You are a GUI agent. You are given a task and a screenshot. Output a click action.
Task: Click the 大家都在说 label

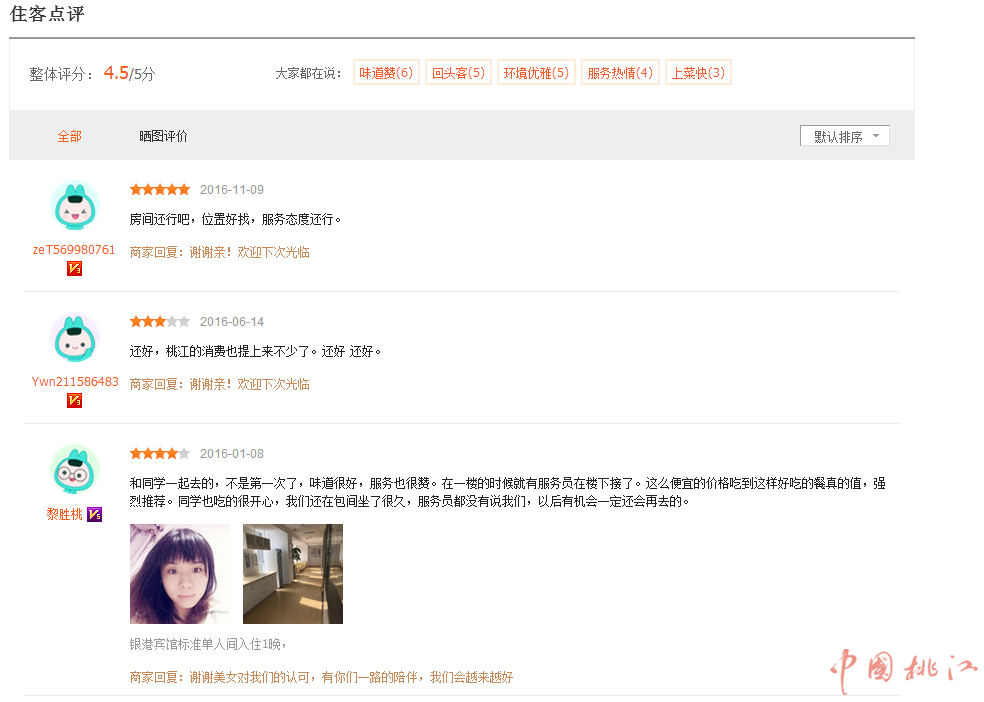308,73
